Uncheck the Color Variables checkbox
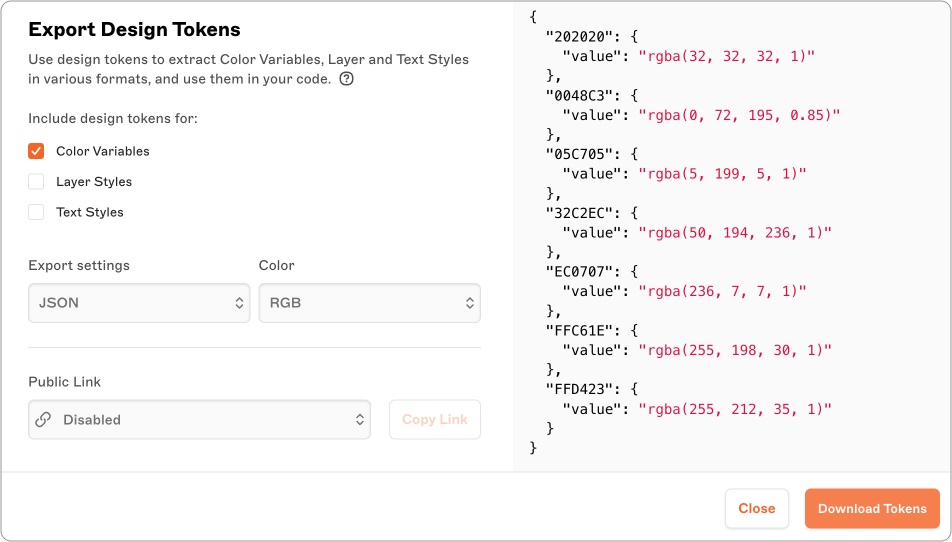Image resolution: width=952 pixels, height=542 pixels. (x=36, y=151)
